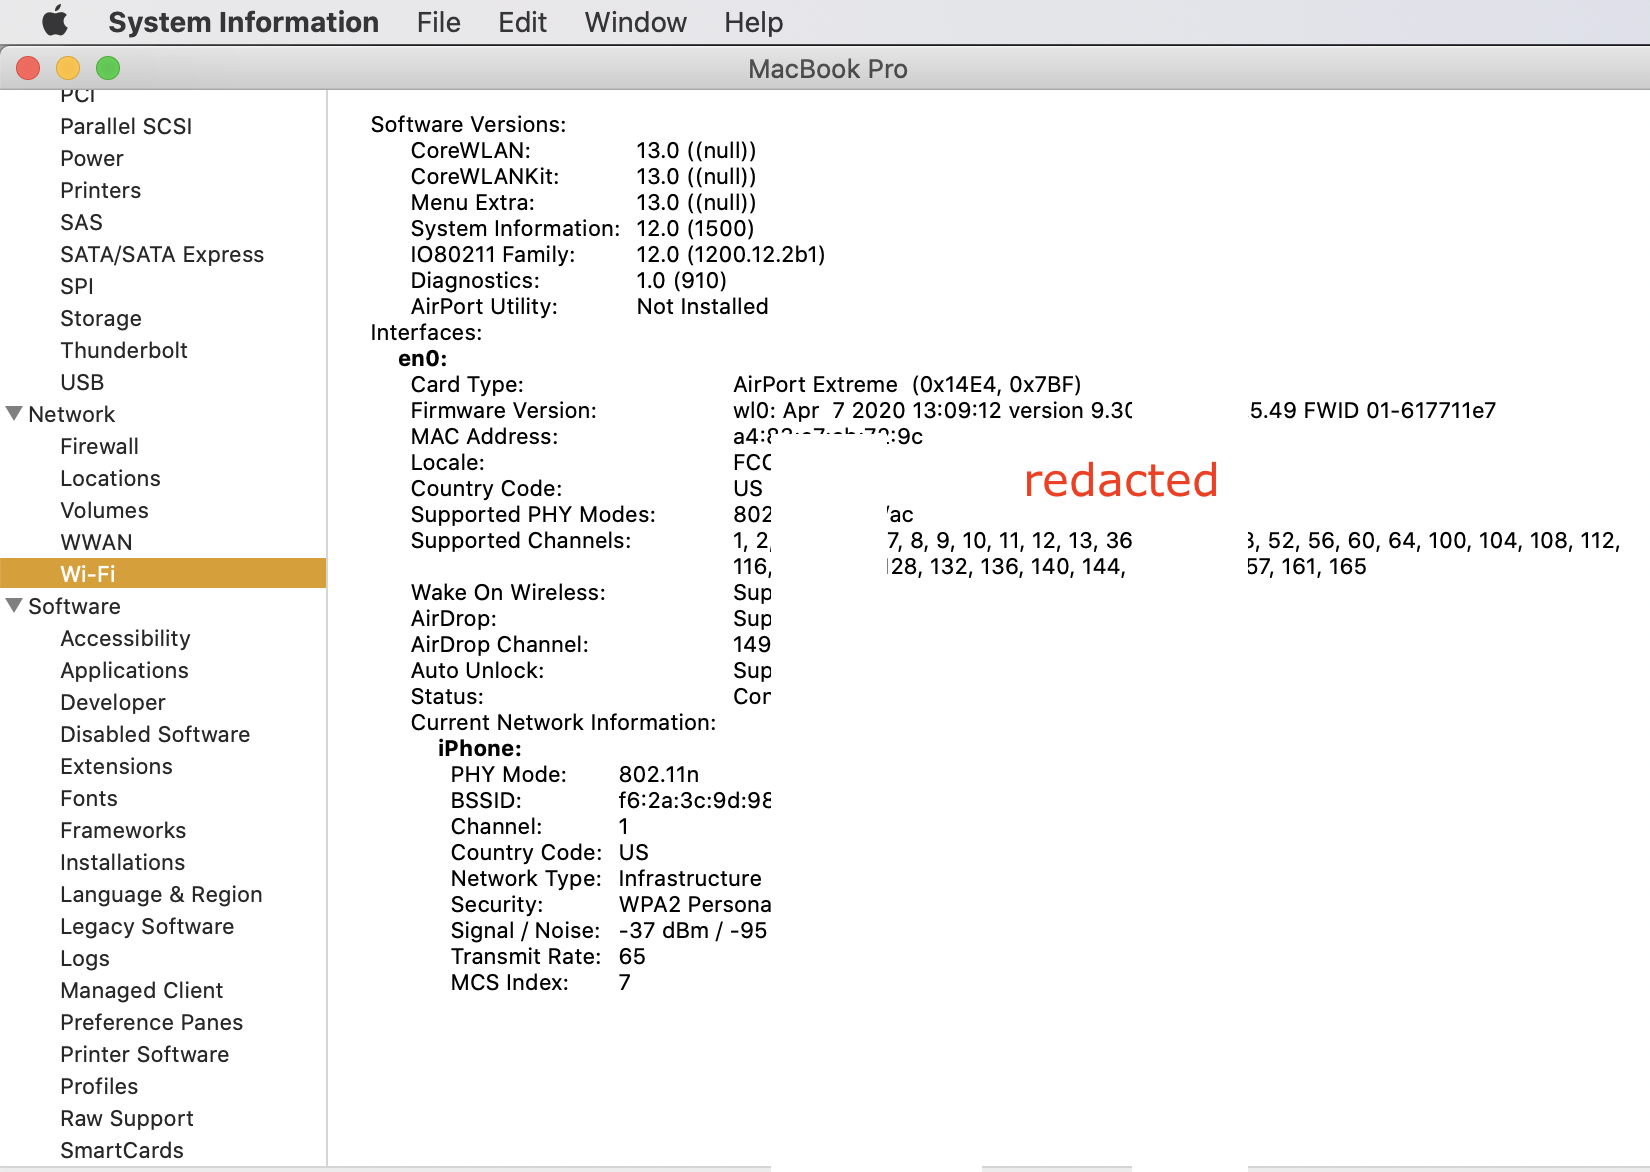
Task: Minimize the MacBook Pro window
Action: 68,68
